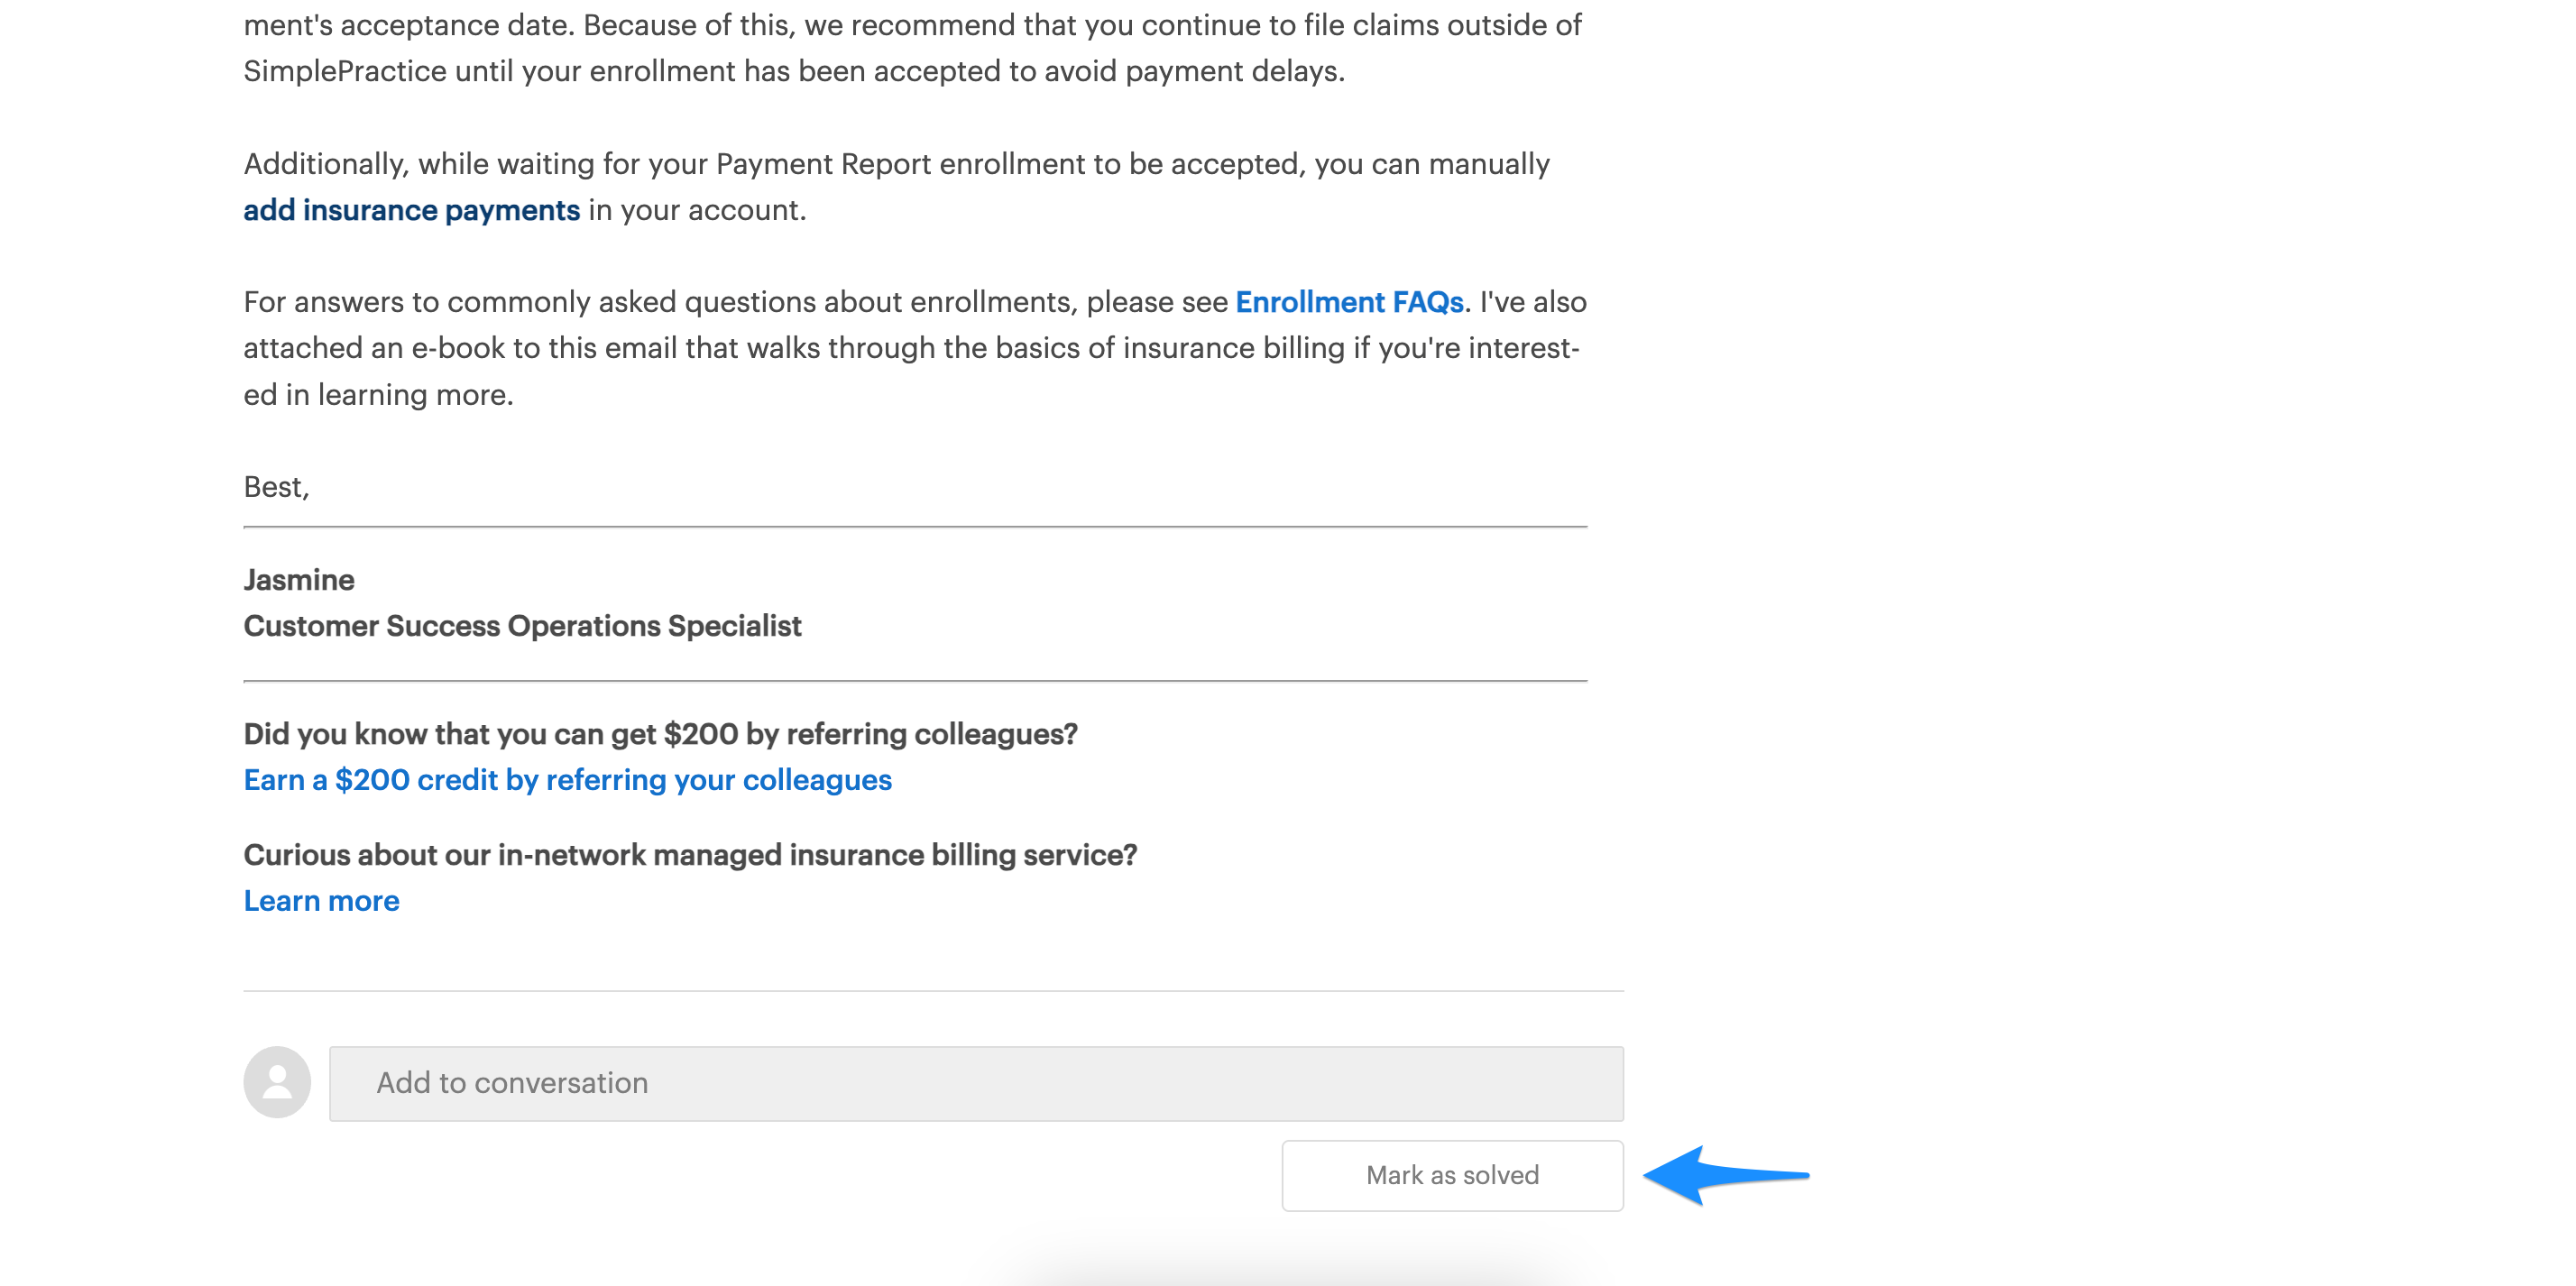This screenshot has height=1286, width=2576.
Task: Click the "Best," closing line
Action: click(x=276, y=487)
